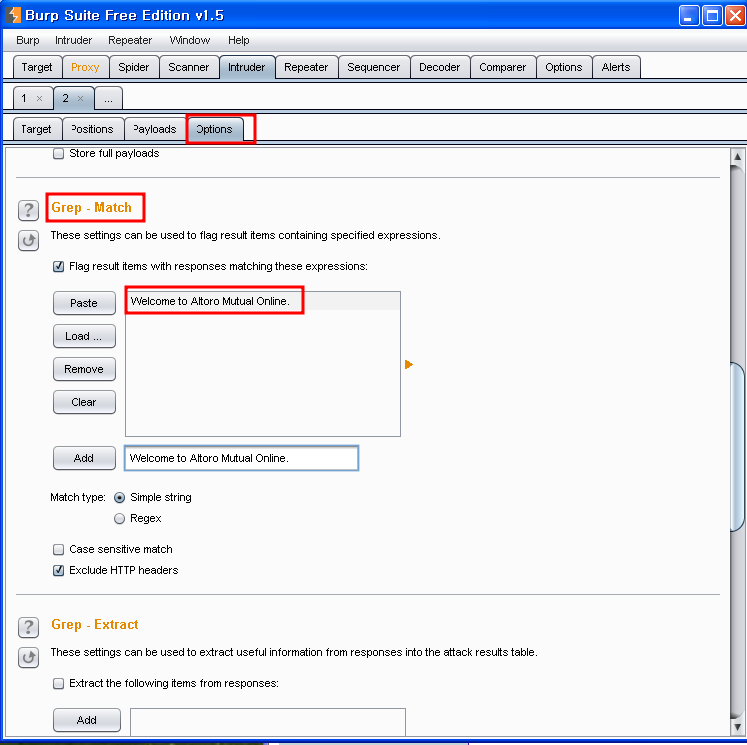The width and height of the screenshot is (747, 745).
Task: Enable Case sensitive match
Action: 58,549
